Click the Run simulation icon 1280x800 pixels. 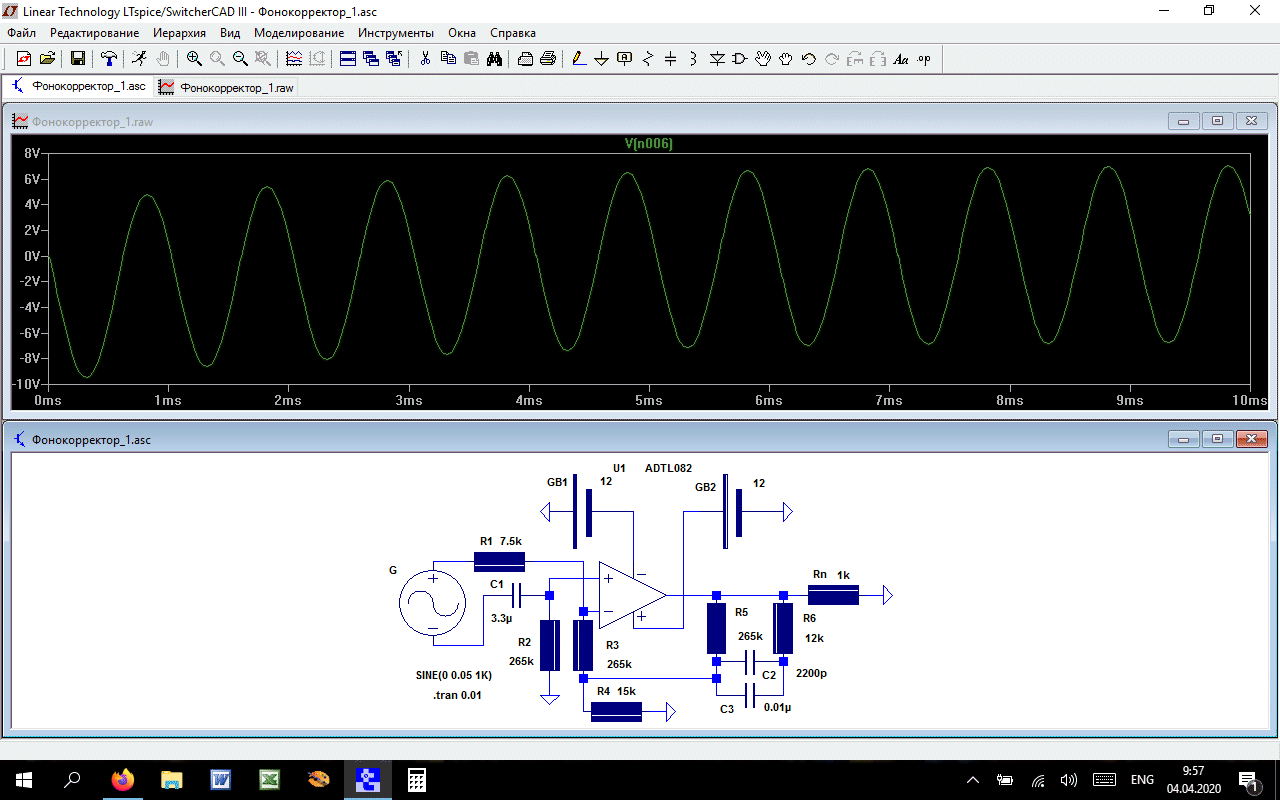coord(139,59)
